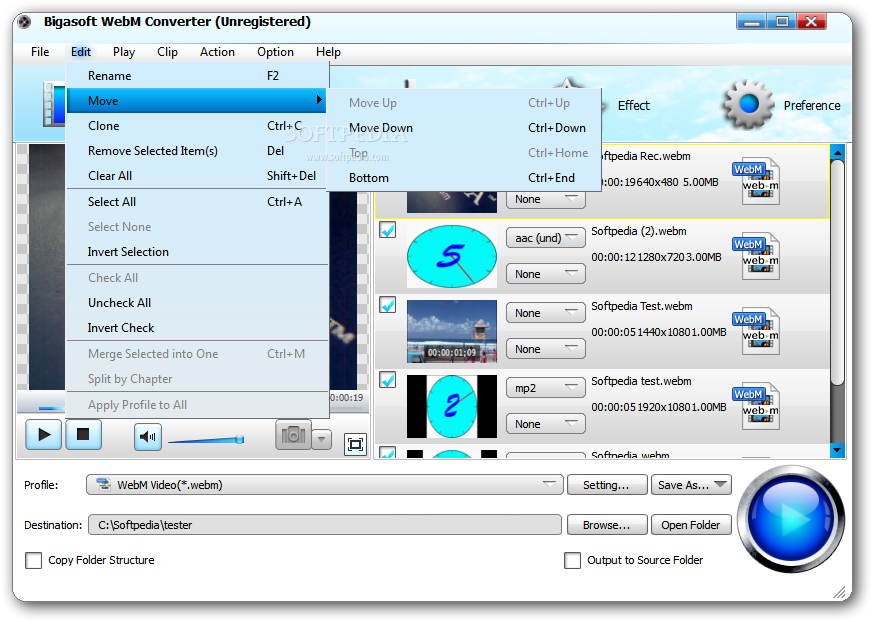Screen dimensions: 873x622
Task: Select Bottom in the Move submenu
Action: (464, 178)
